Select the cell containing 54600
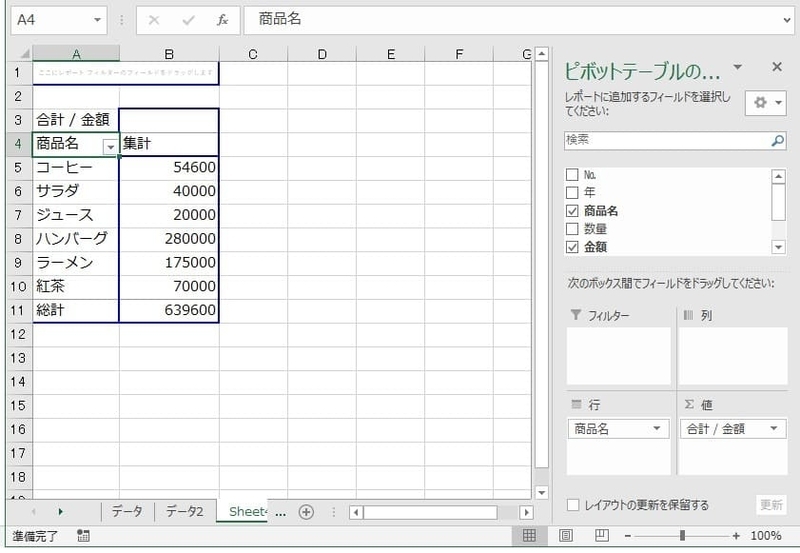Image resolution: width=800 pixels, height=553 pixels. tap(169, 167)
